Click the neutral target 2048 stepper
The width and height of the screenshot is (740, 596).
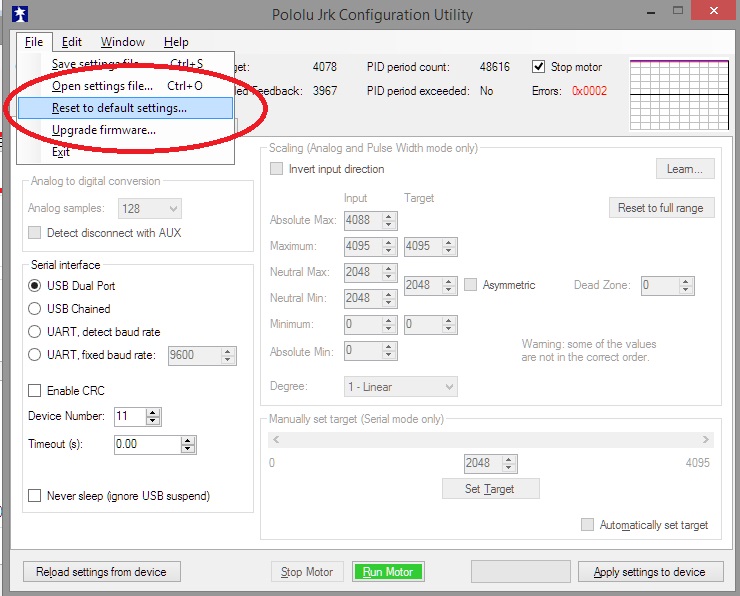point(449,285)
